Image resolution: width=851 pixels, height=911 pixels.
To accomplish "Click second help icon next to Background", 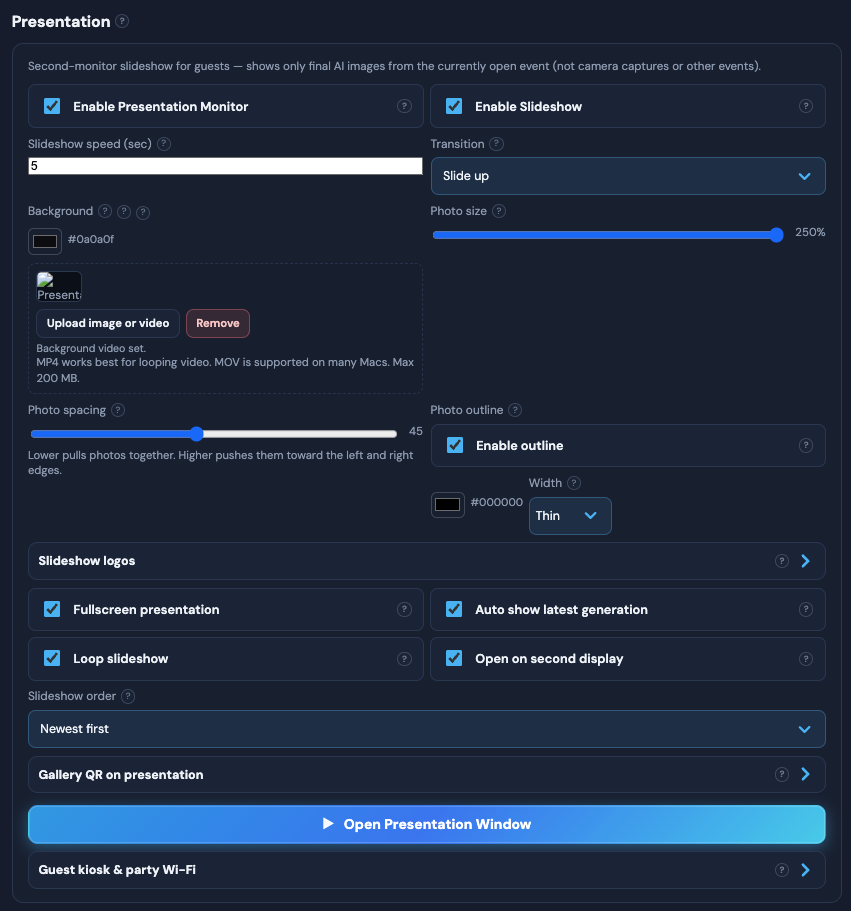I will click(x=124, y=211).
